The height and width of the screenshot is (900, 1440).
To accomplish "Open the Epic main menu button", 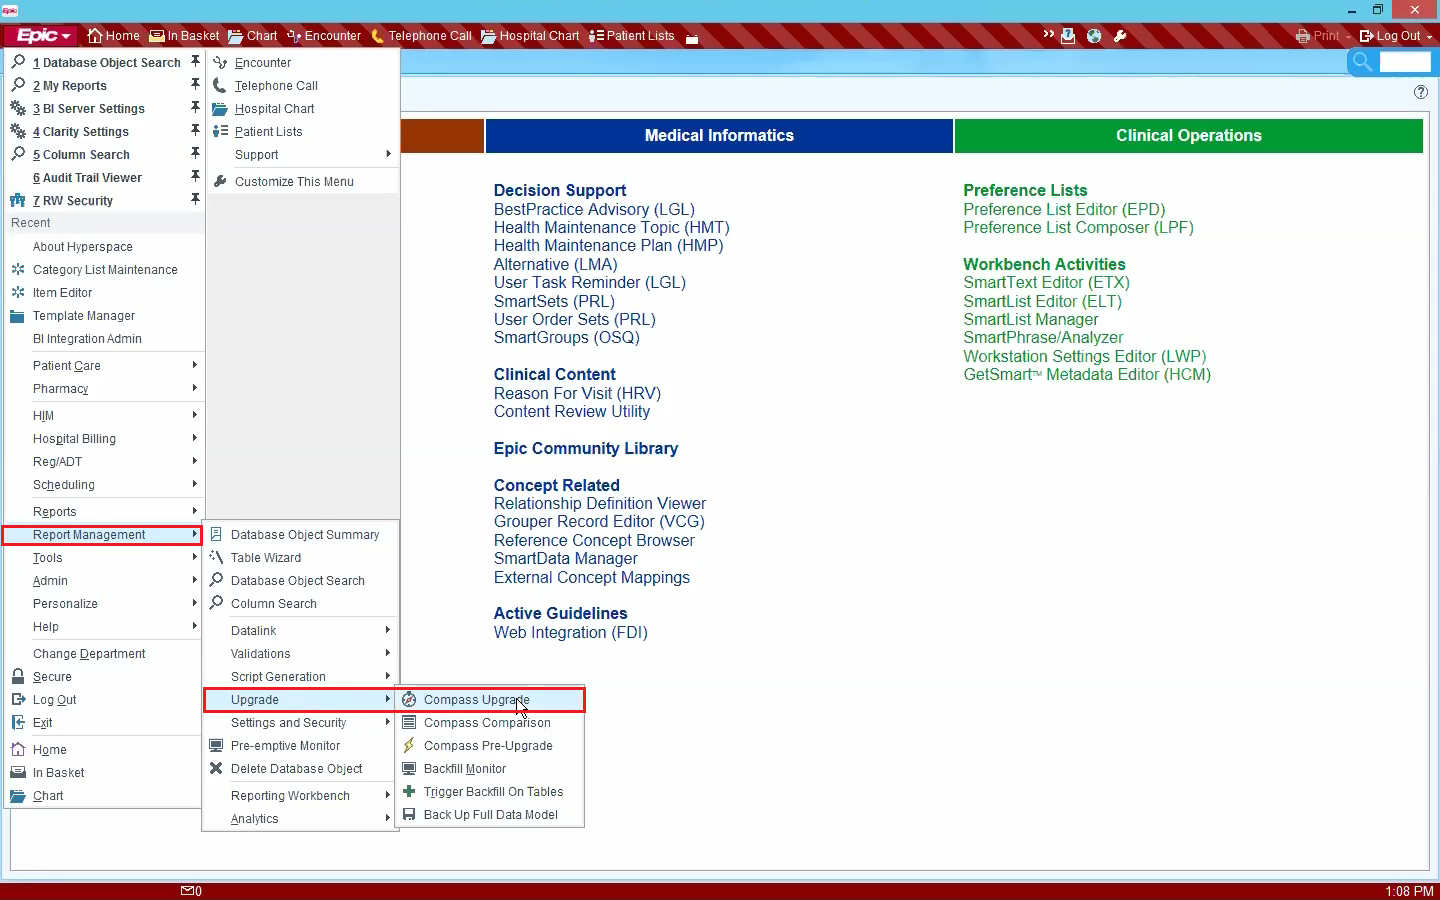I will [41, 36].
